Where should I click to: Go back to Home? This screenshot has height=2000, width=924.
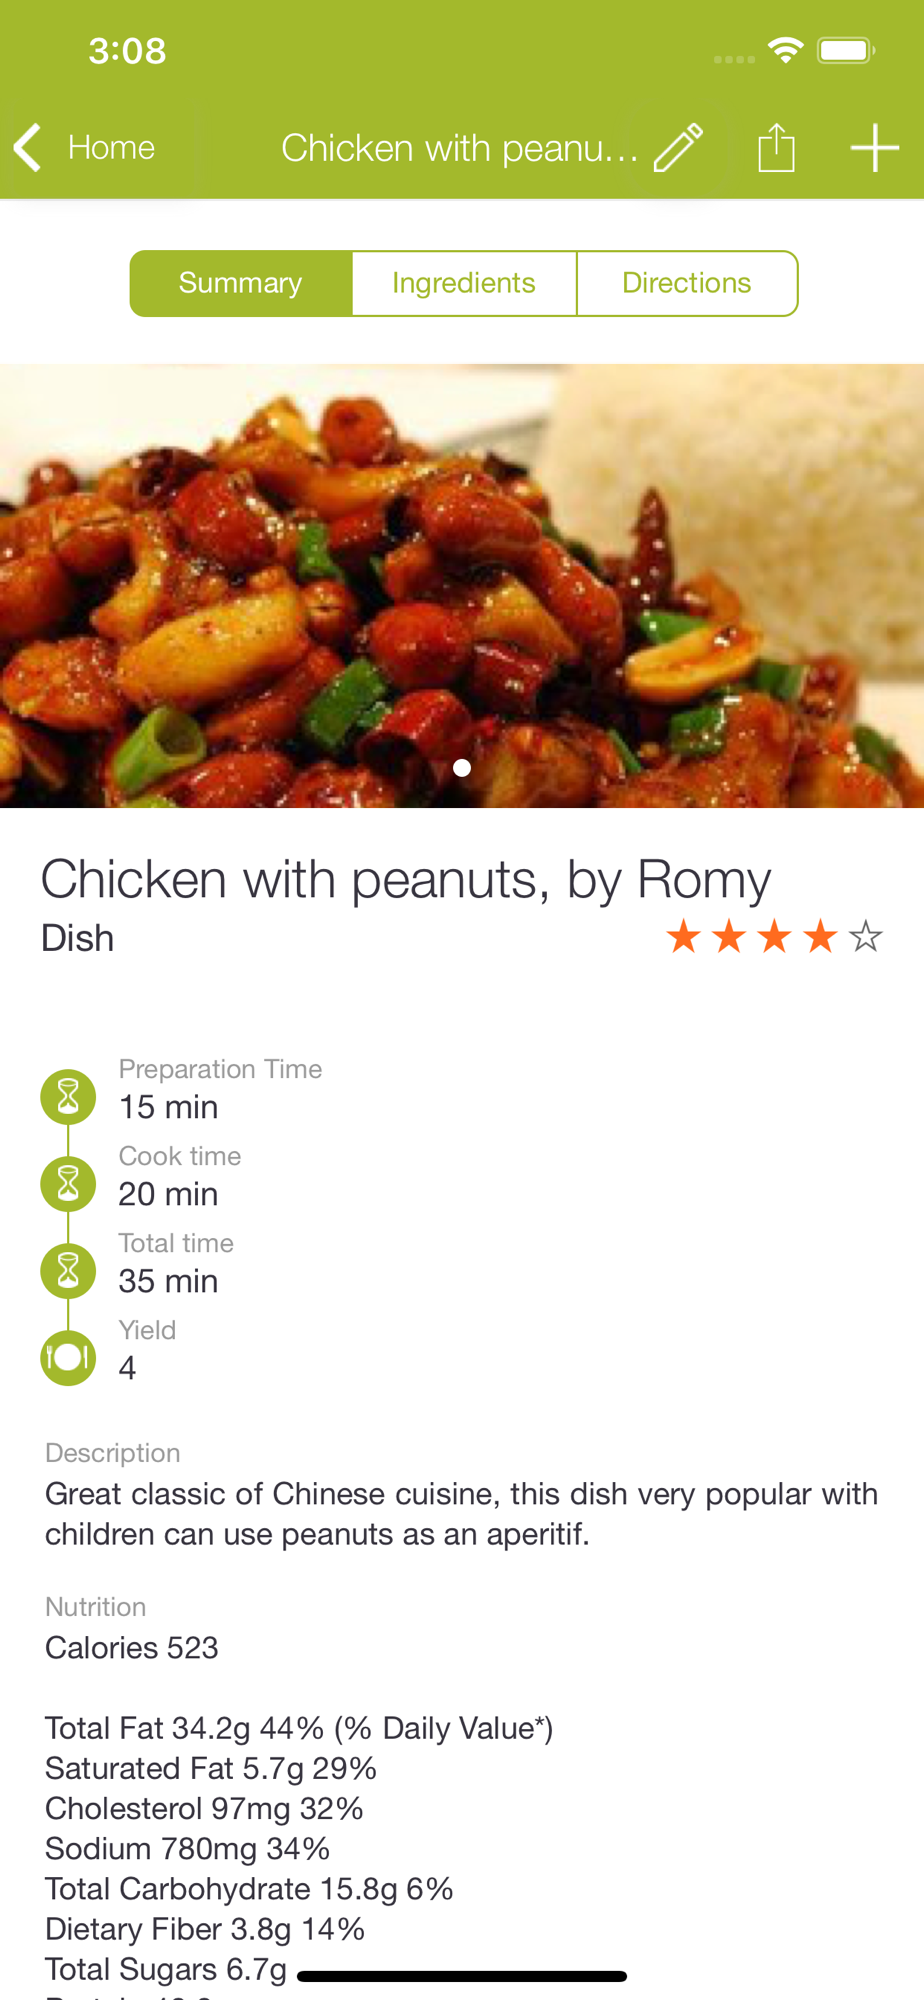tap(111, 148)
